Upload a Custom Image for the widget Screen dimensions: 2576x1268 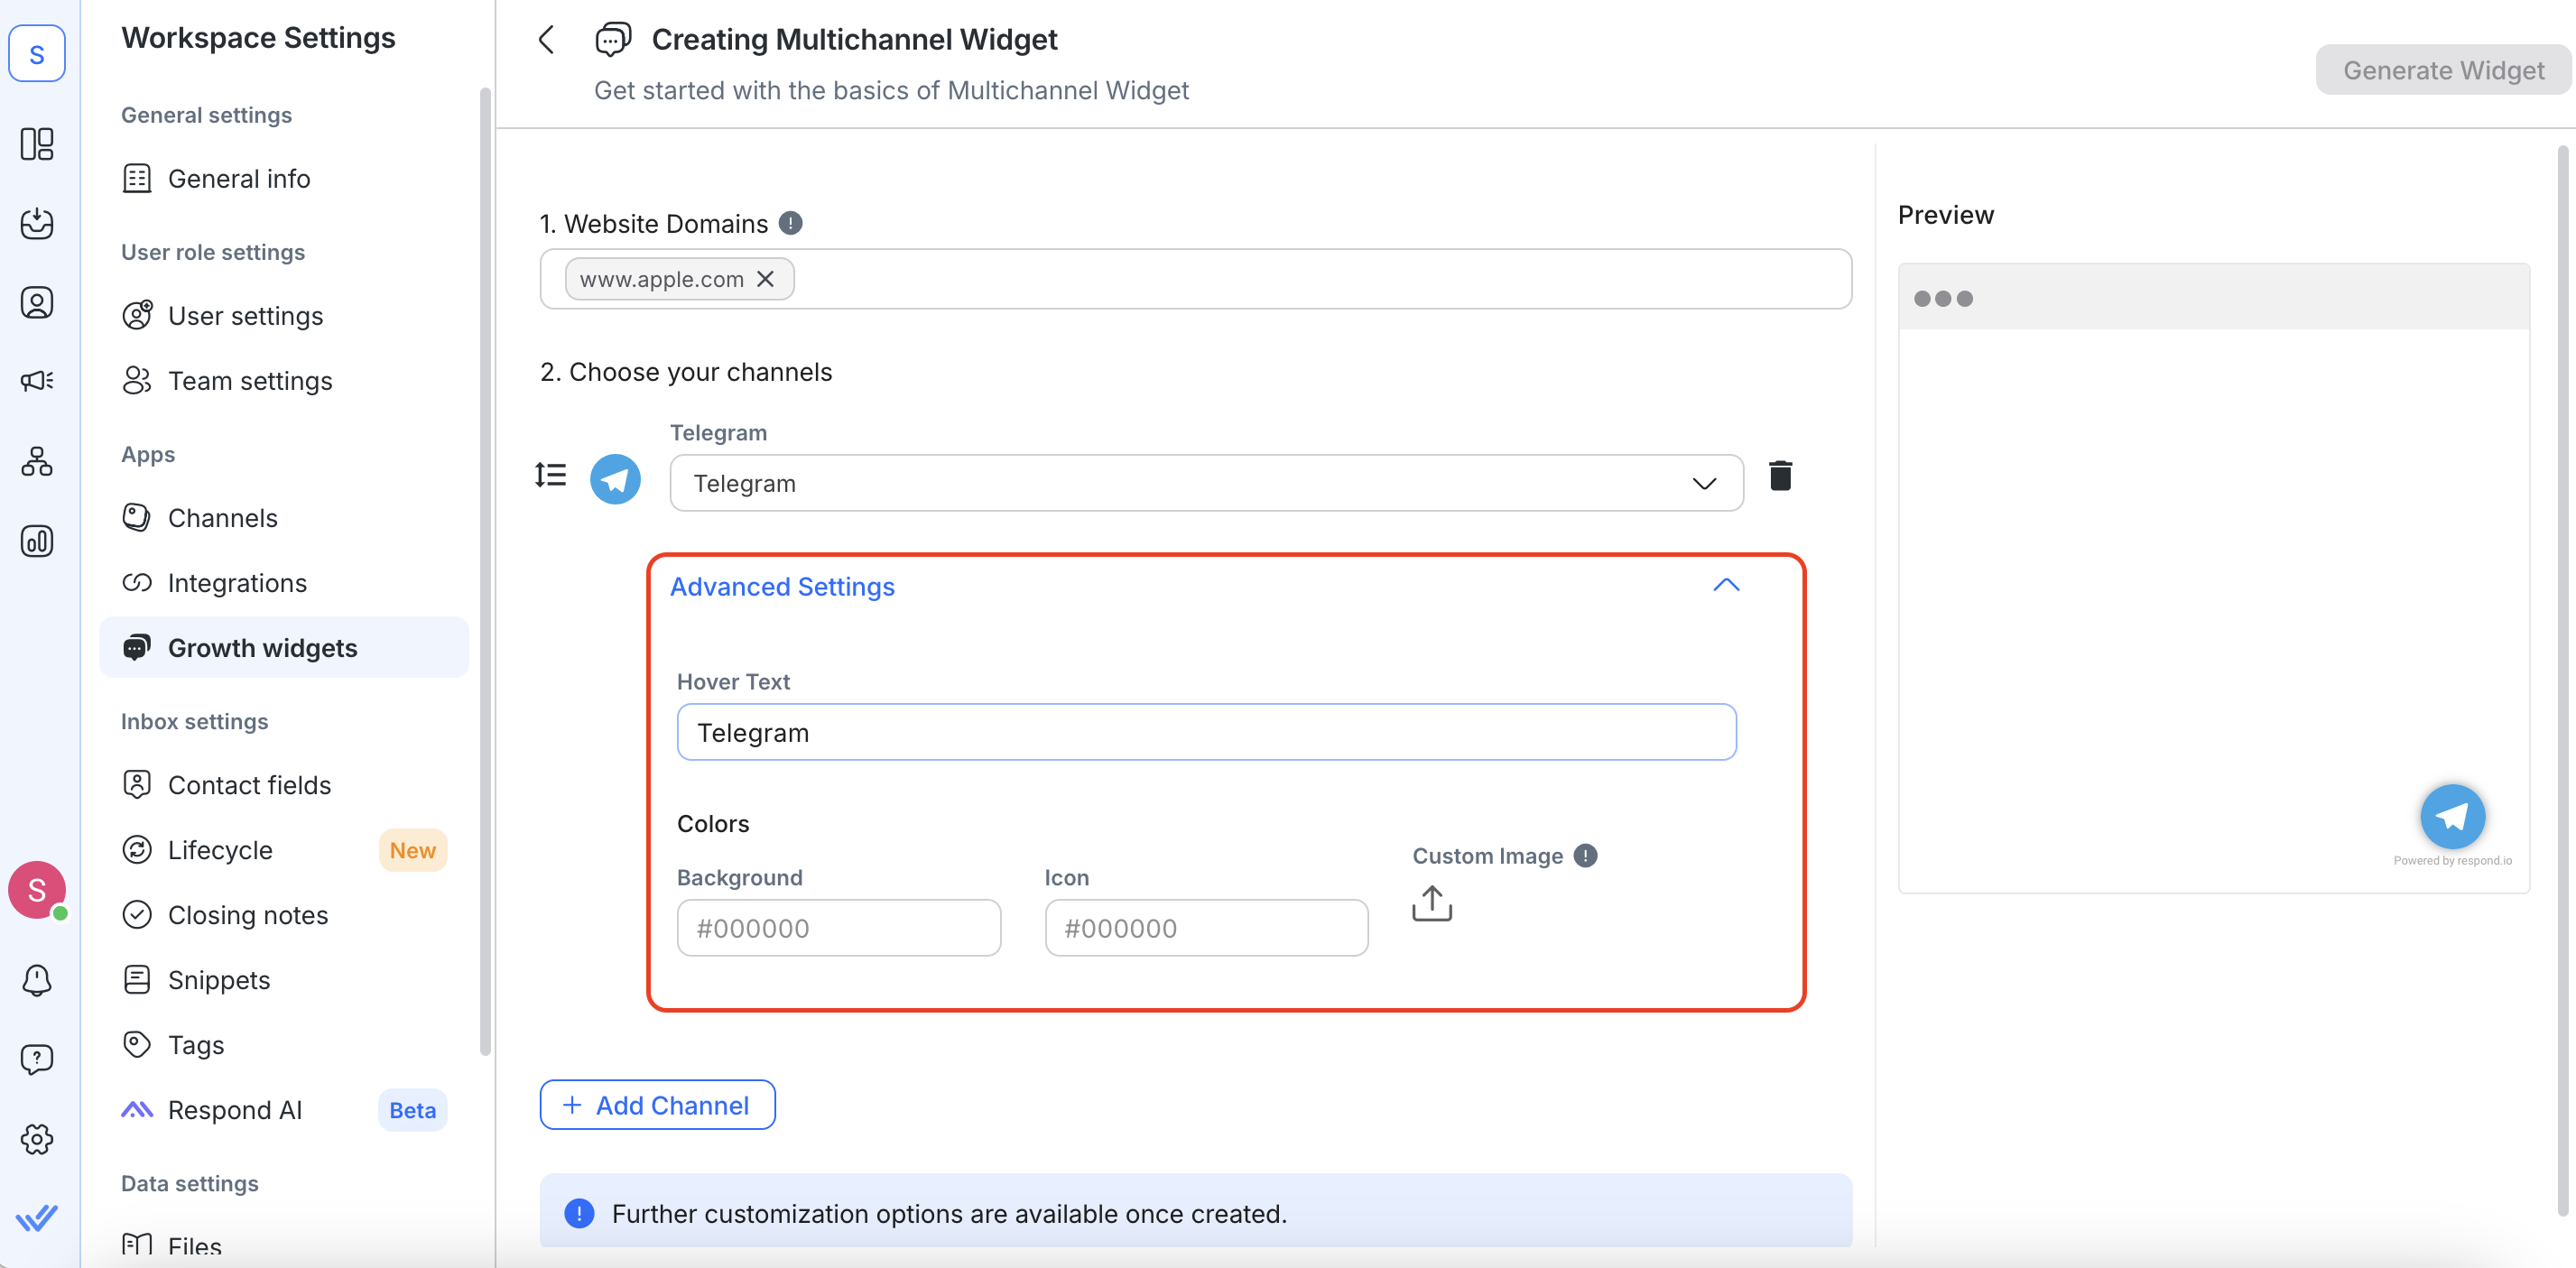pos(1431,903)
